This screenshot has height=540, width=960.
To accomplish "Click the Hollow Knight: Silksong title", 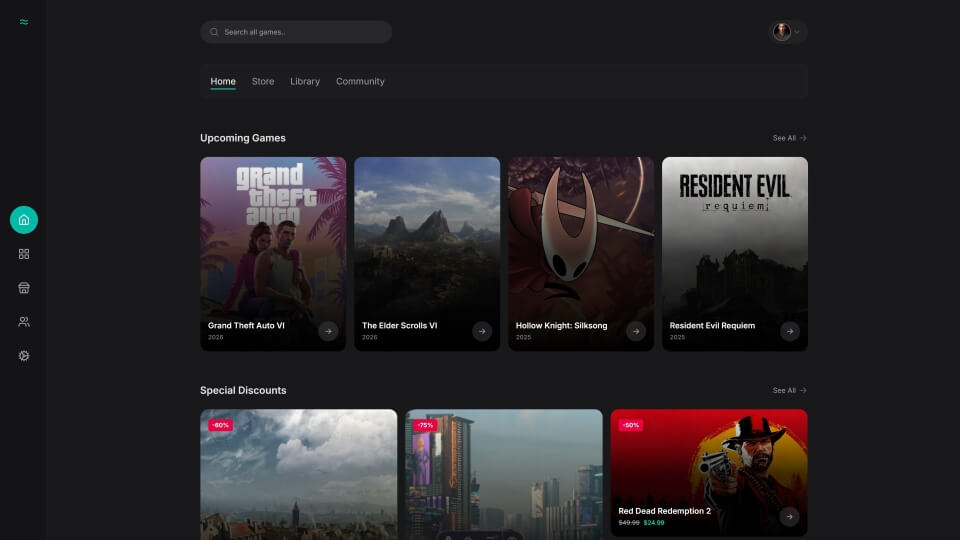I will coord(561,326).
